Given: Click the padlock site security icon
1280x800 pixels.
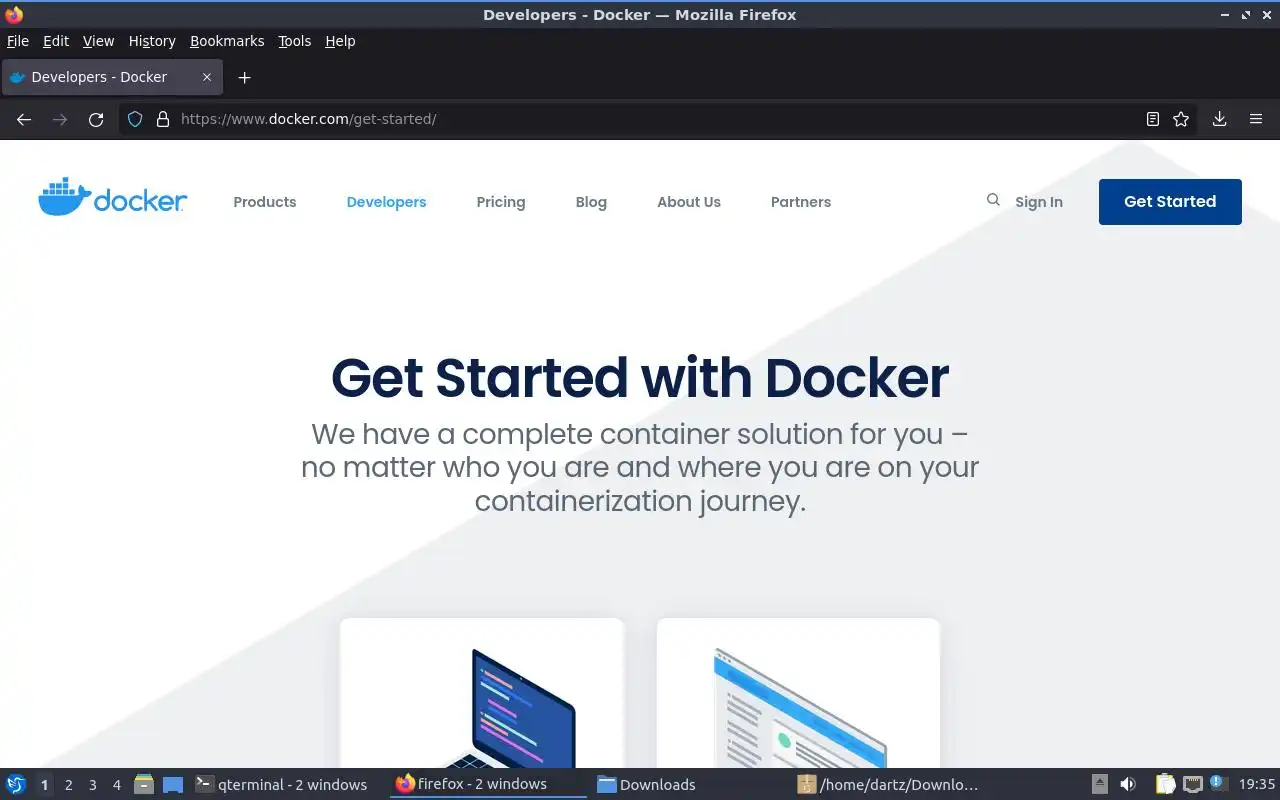Looking at the screenshot, I should tap(163, 119).
